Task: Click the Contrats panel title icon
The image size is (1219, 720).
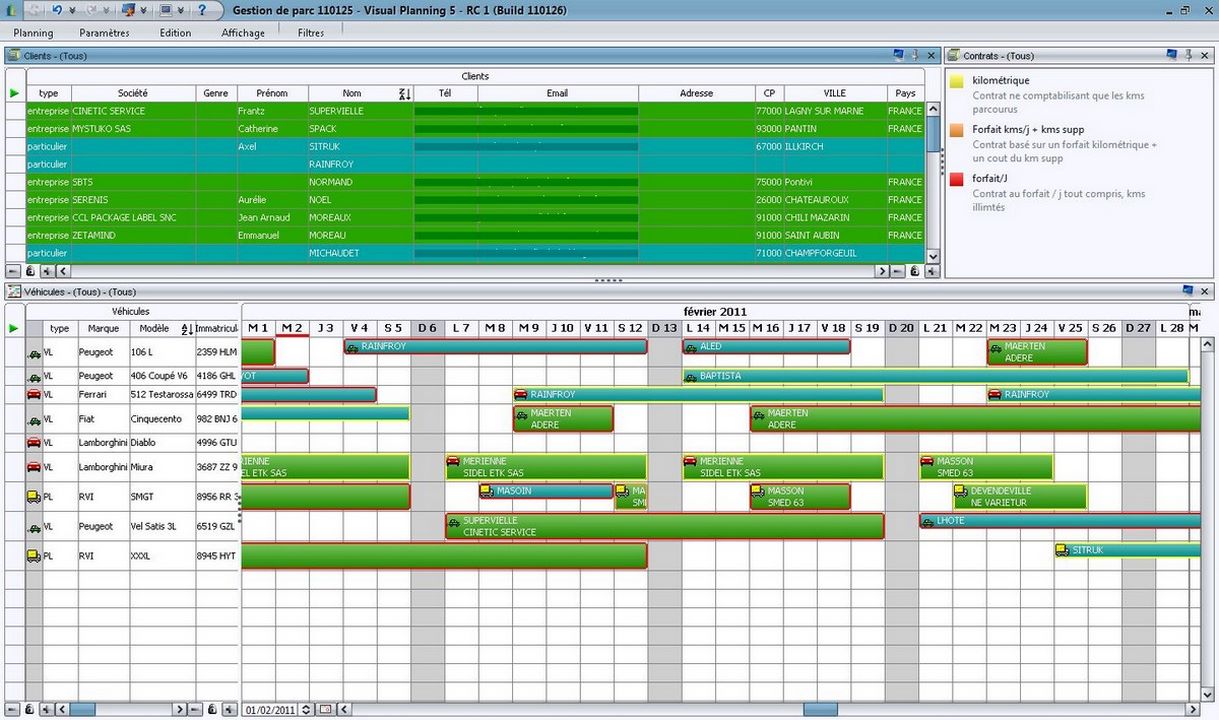Action: [954, 56]
